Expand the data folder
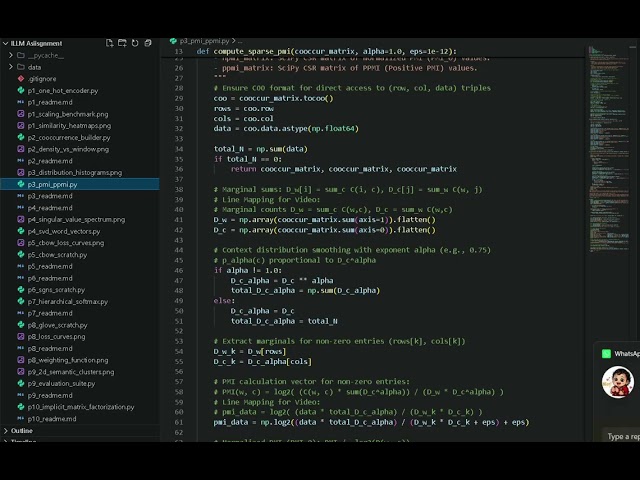The image size is (640, 480). click(x=11, y=67)
